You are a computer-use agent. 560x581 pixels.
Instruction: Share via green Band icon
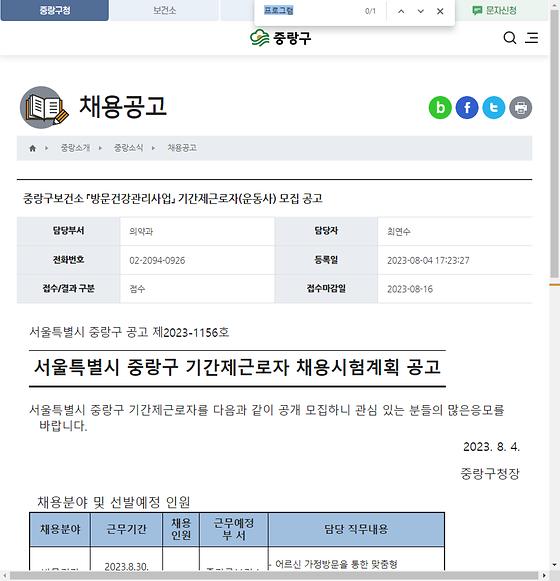coord(440,107)
